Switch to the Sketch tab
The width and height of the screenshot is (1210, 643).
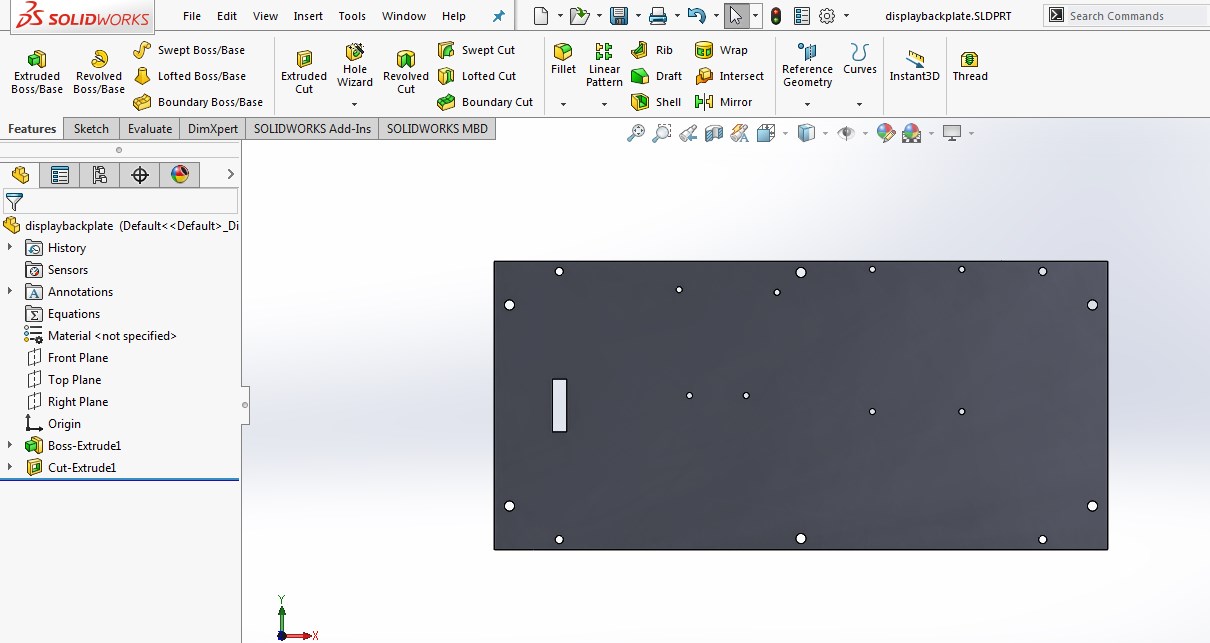coord(91,128)
